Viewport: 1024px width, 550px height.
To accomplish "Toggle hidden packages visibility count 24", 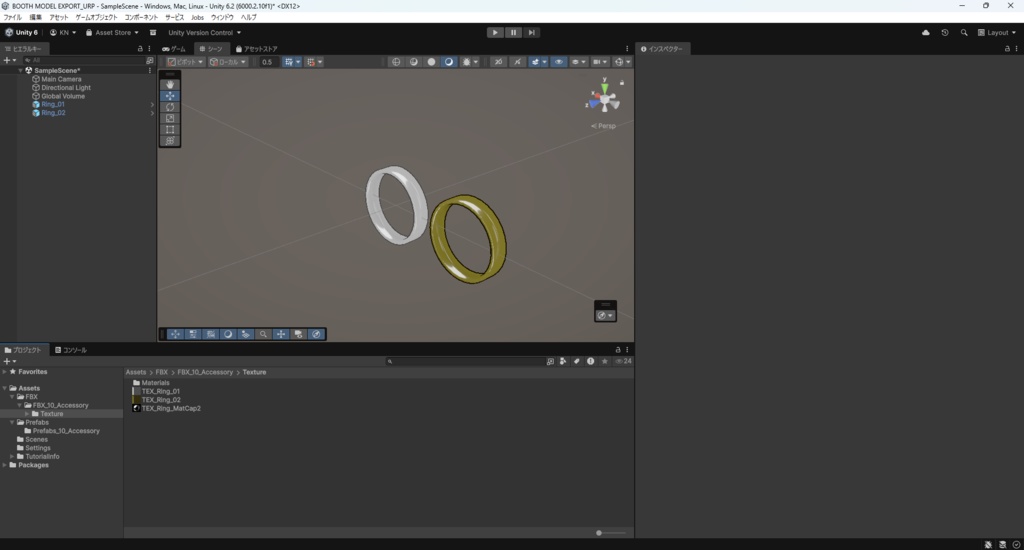I will tap(624, 361).
